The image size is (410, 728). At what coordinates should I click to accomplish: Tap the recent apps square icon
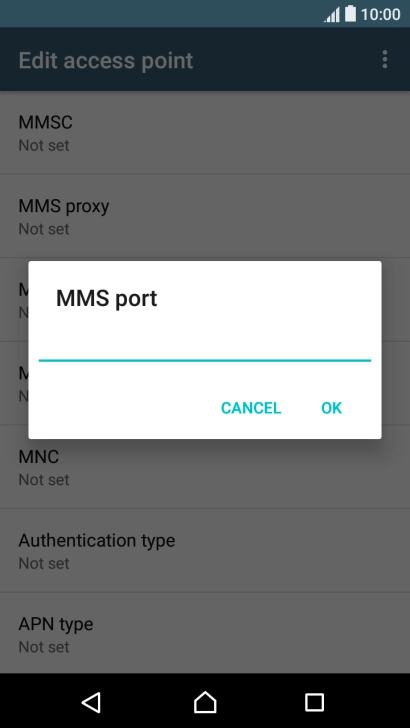pos(314,702)
